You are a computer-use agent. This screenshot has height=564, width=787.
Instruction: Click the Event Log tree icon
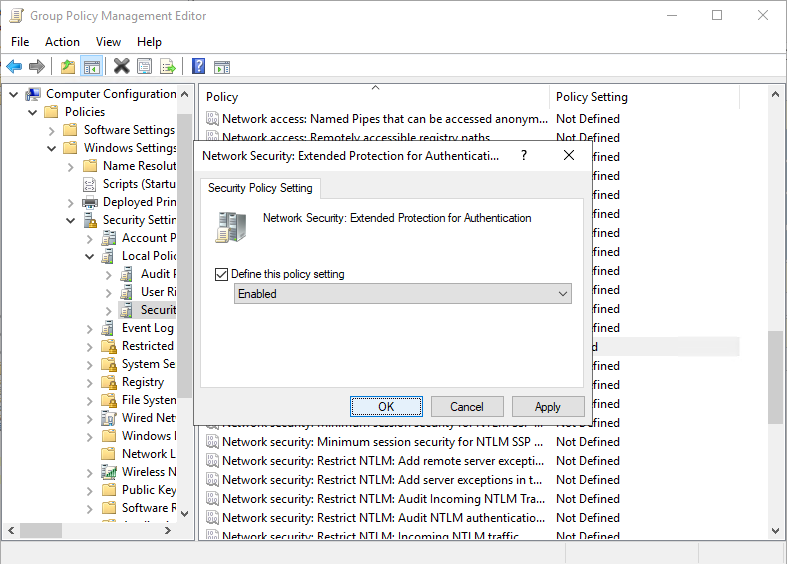[107, 328]
